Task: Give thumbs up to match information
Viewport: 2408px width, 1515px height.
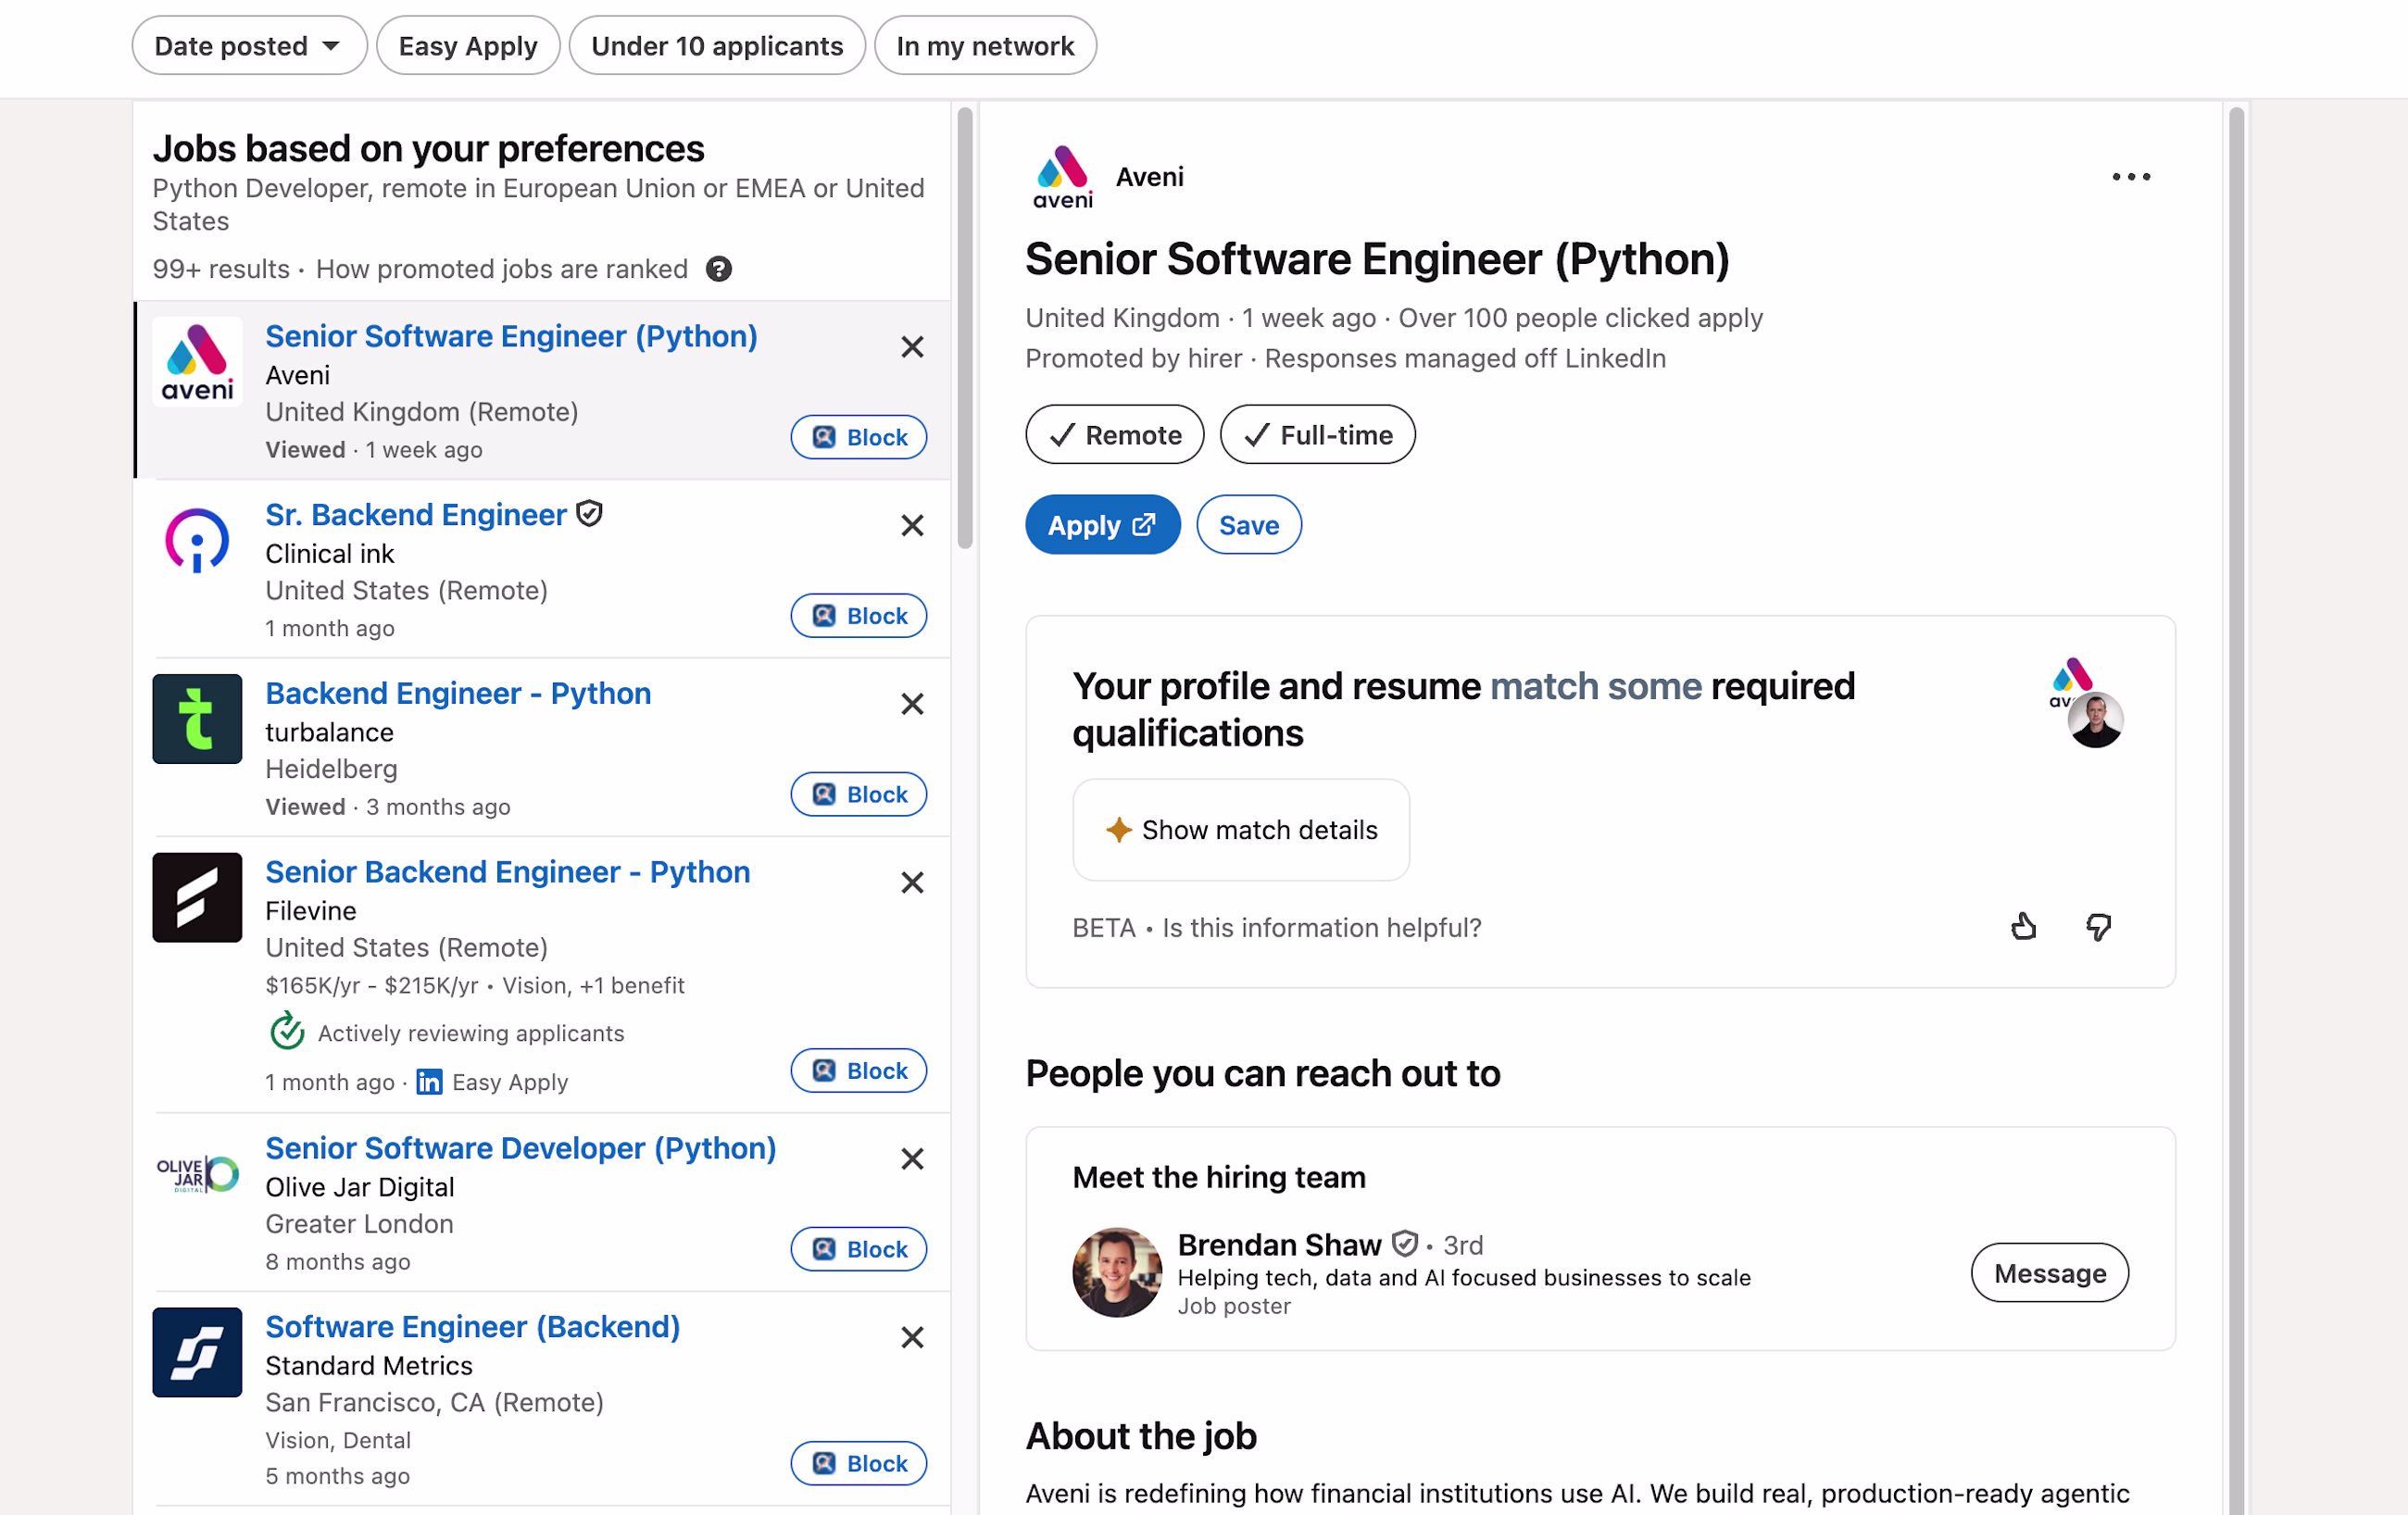Action: point(2023,927)
